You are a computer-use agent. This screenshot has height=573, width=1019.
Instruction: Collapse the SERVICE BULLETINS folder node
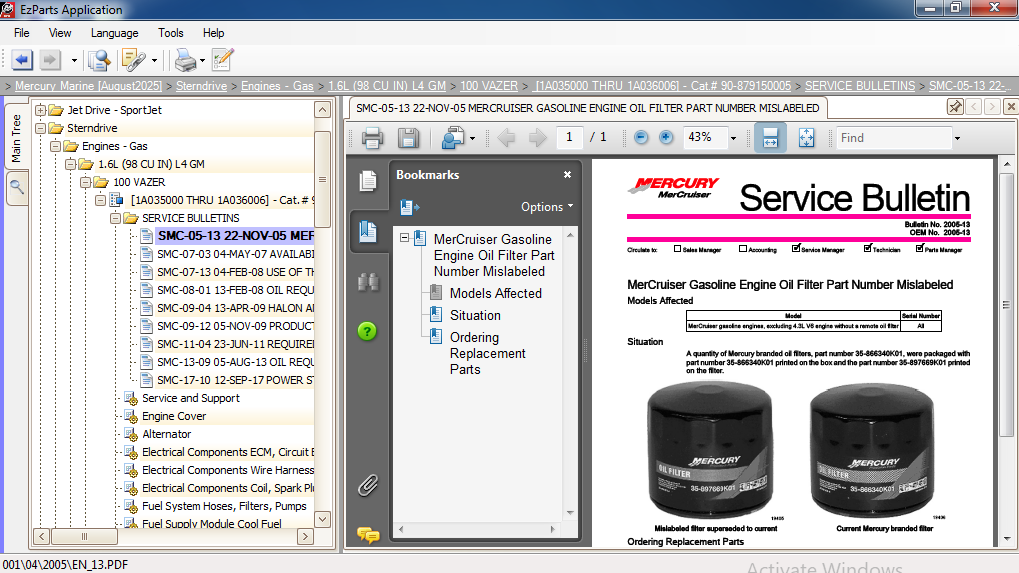[x=115, y=218]
